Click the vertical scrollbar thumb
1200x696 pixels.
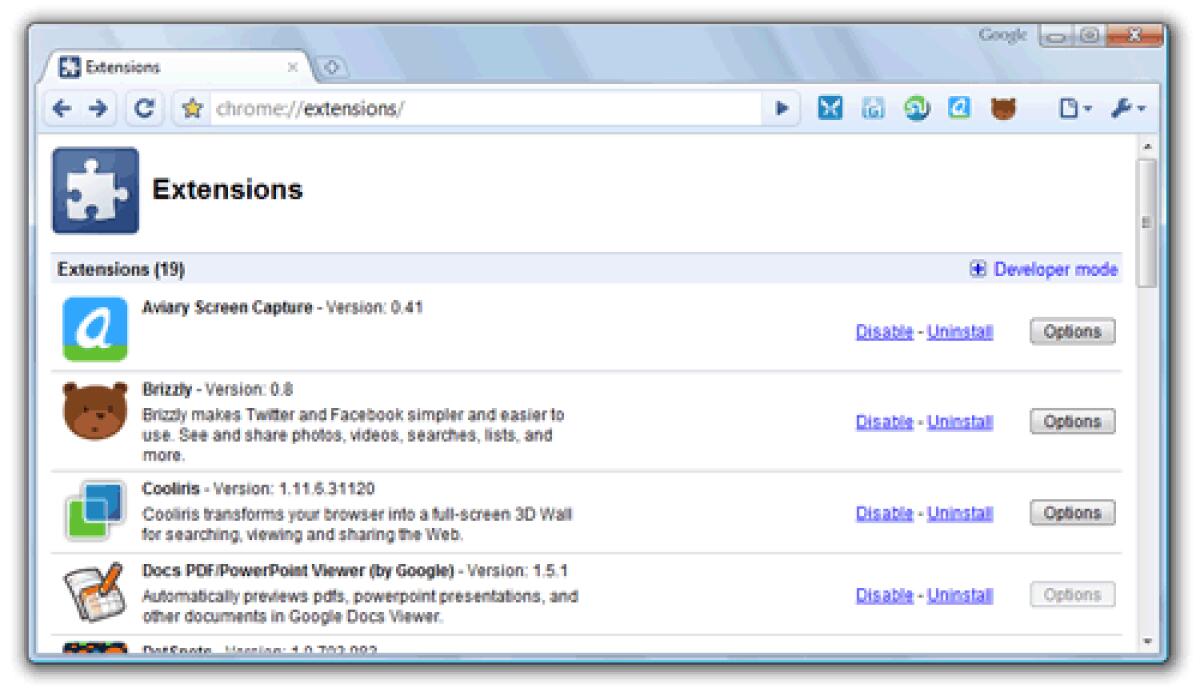1147,221
